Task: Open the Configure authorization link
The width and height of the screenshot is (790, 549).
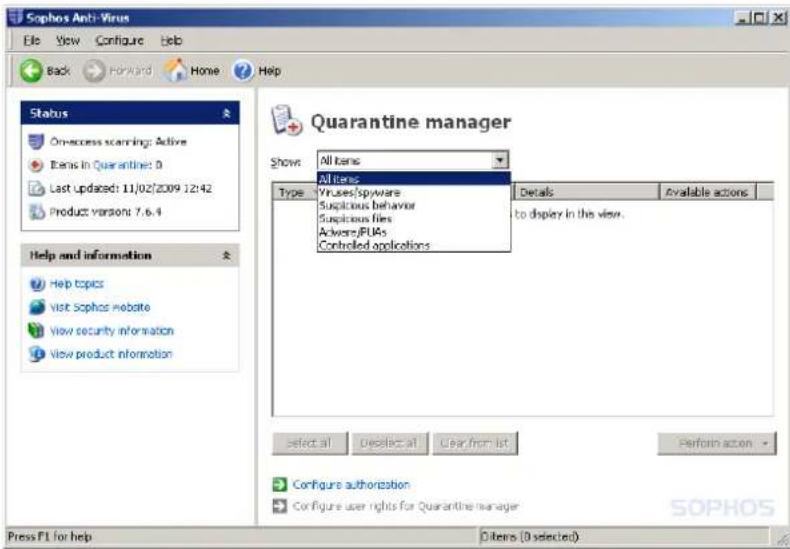Action: click(x=351, y=485)
